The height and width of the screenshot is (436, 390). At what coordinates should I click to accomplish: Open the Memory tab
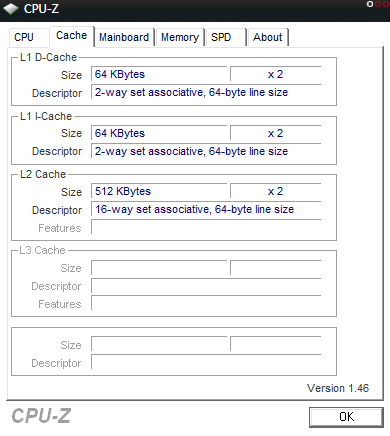(180, 37)
